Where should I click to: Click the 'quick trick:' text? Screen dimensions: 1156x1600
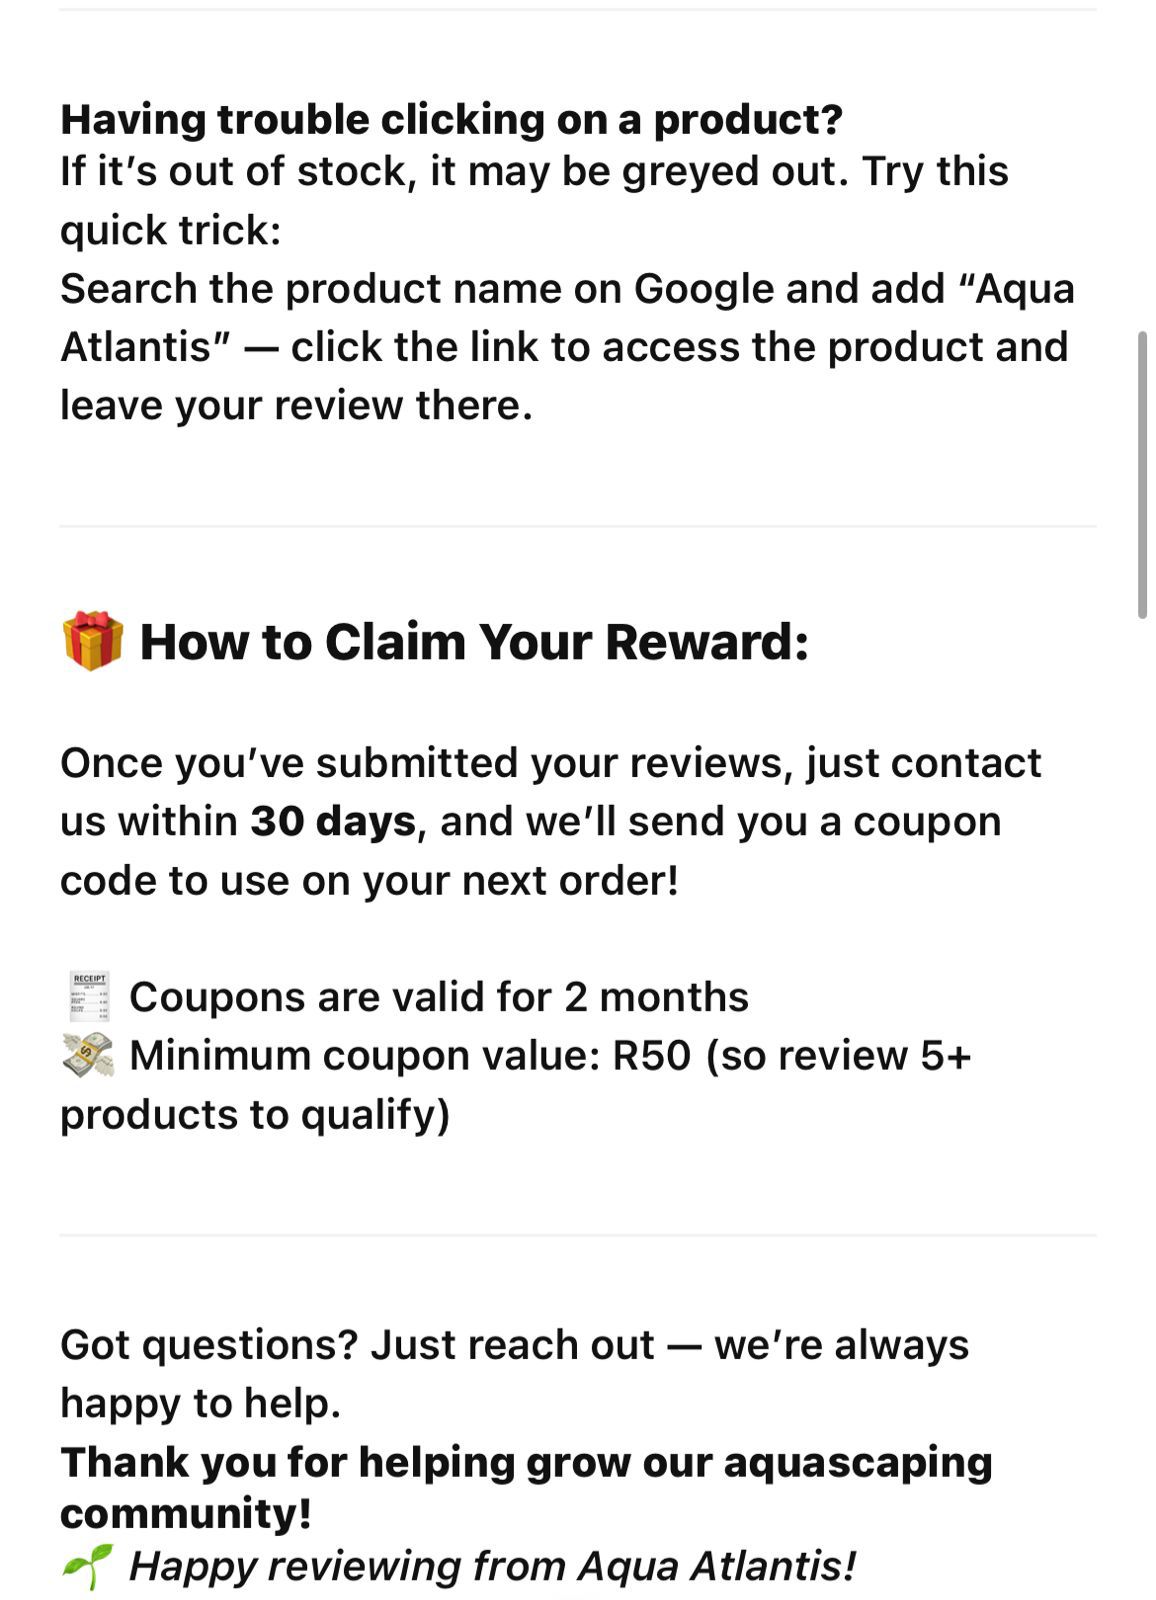click(171, 231)
